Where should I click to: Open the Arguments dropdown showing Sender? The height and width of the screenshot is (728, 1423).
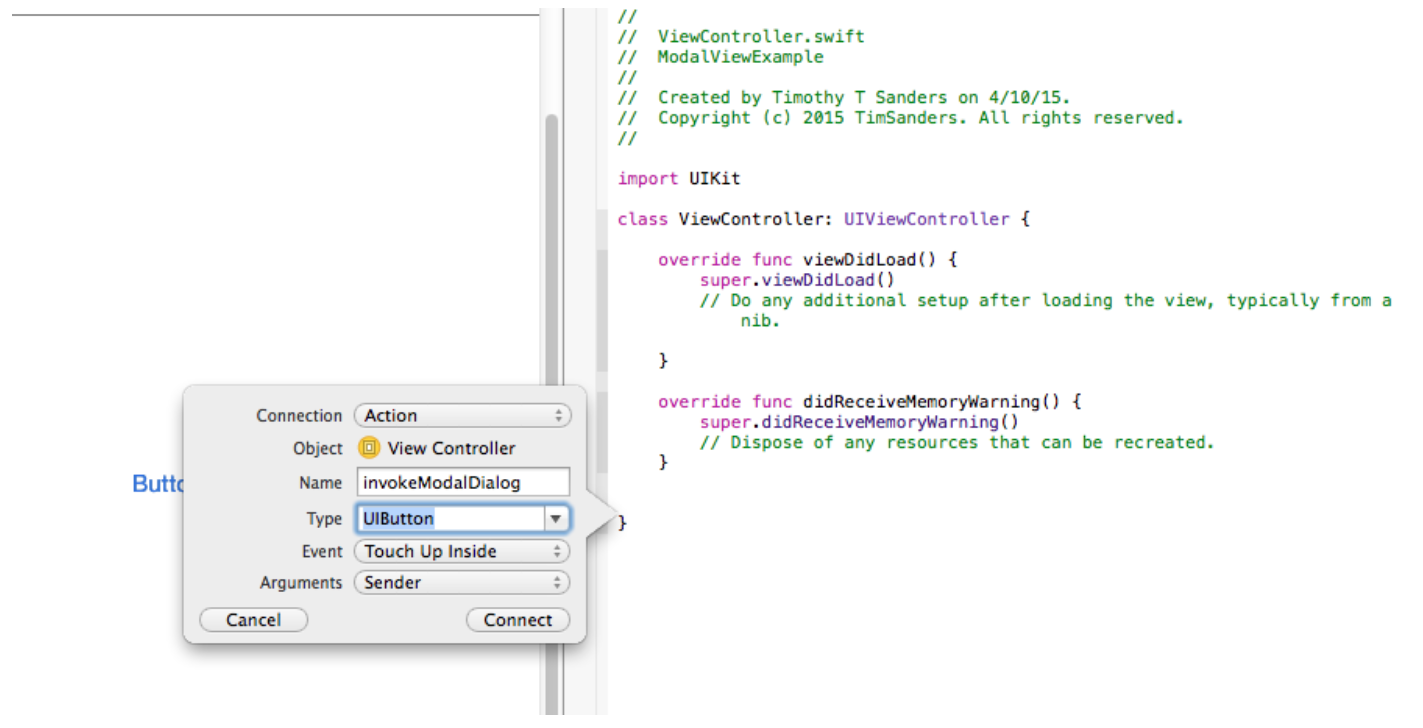pyautogui.click(x=461, y=583)
